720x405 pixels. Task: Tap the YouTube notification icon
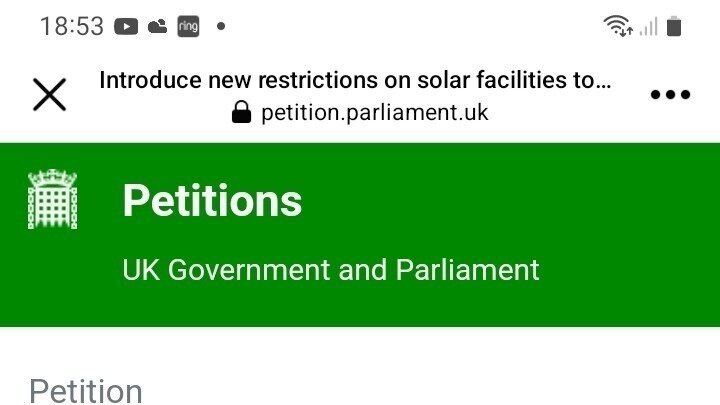[126, 27]
